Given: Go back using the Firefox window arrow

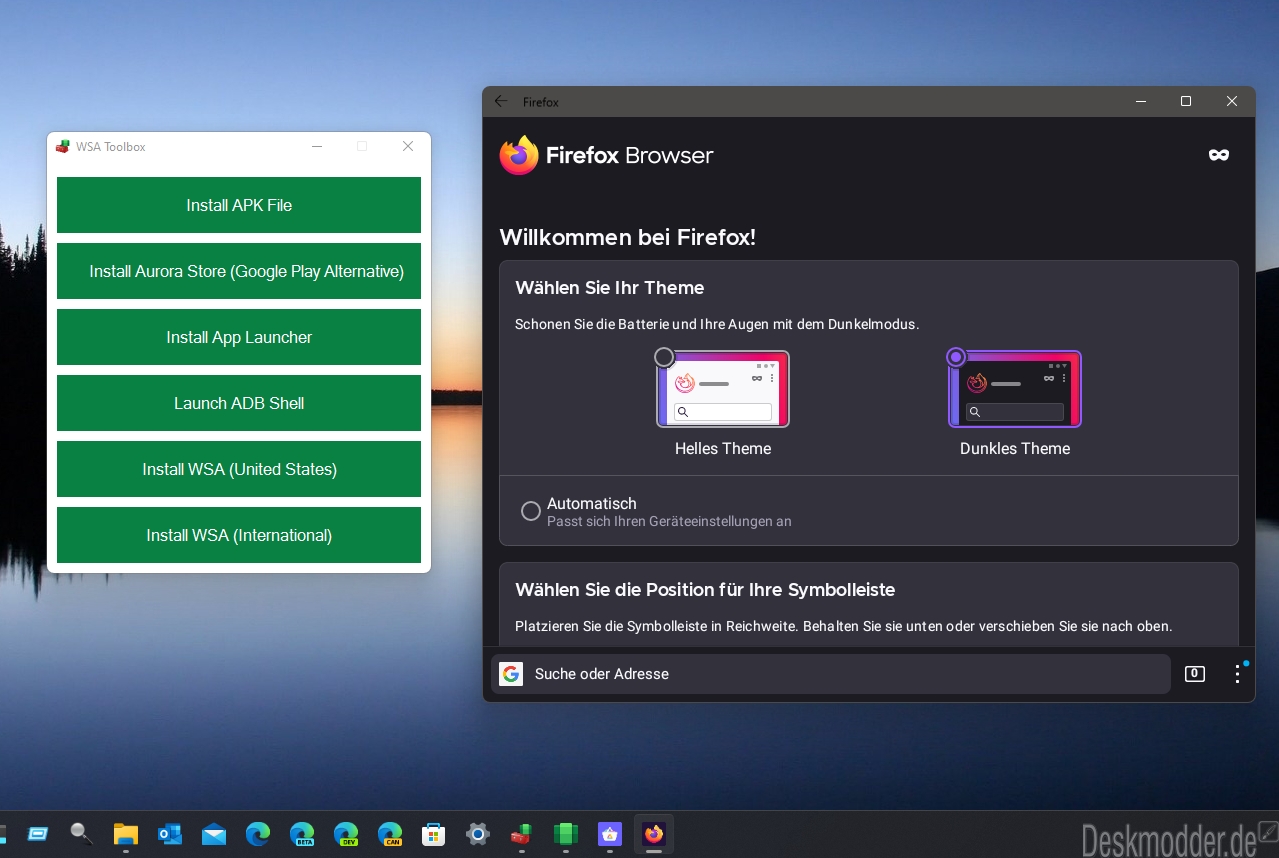Looking at the screenshot, I should coord(501,101).
